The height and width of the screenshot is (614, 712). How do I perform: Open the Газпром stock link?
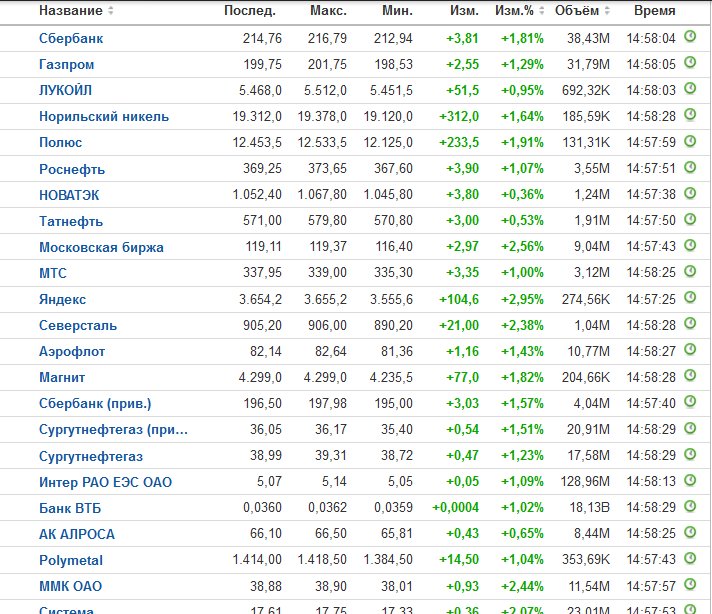pyautogui.click(x=67, y=64)
